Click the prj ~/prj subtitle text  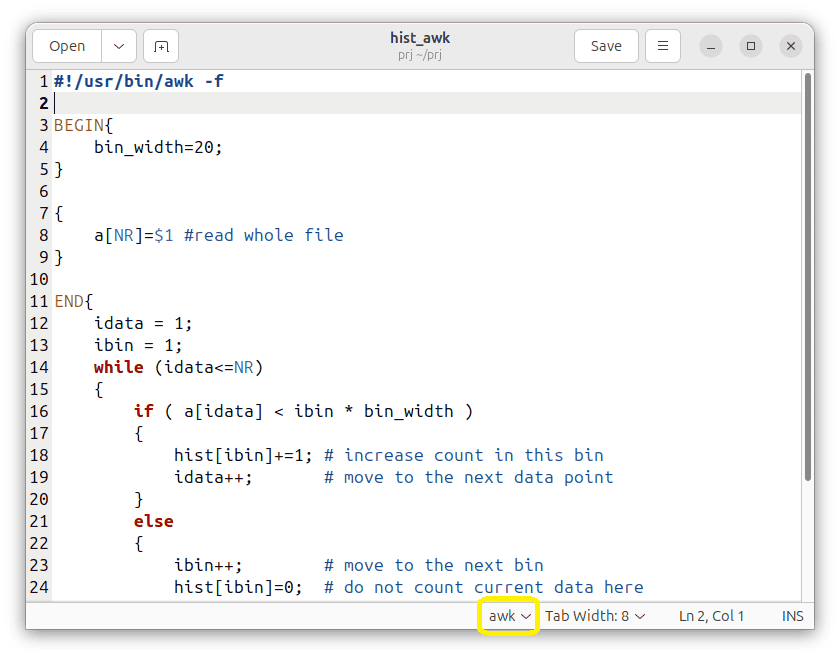[419, 55]
